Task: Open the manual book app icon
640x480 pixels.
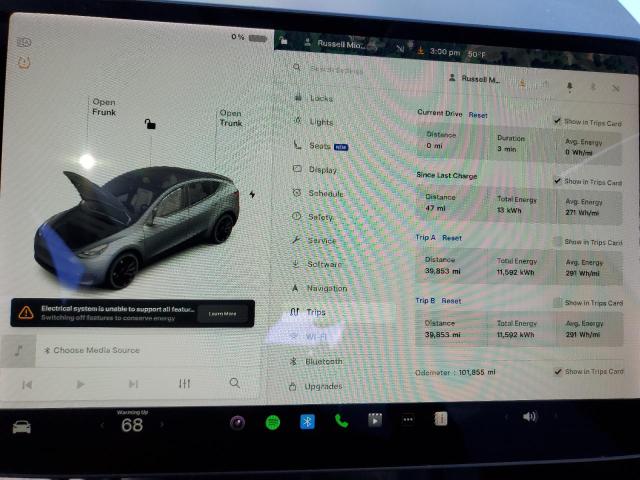Action: (x=440, y=419)
